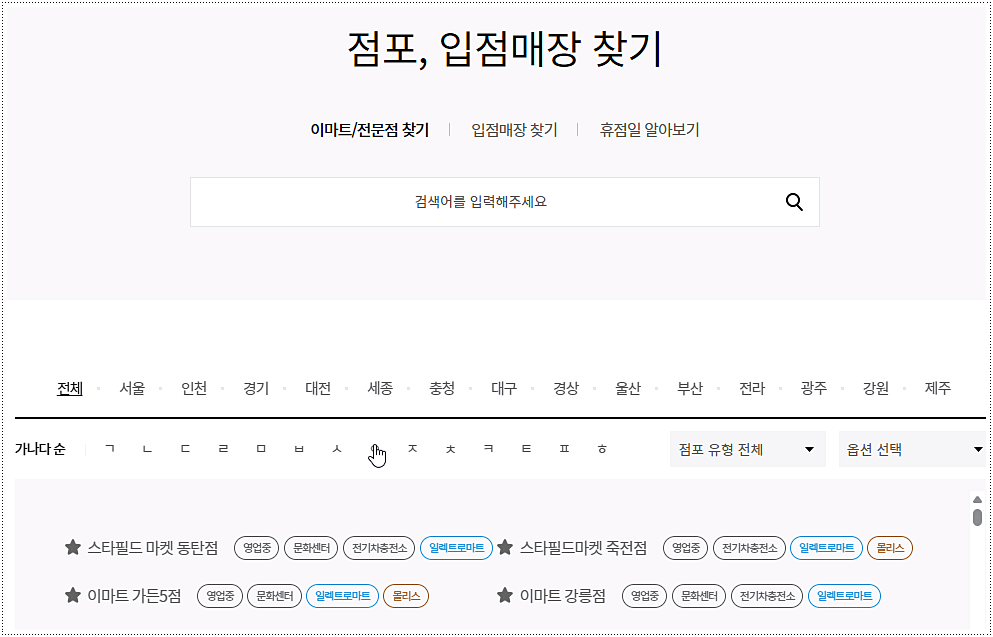Click 몰리스 tag on 스타필드마켓 죽전점

[x=890, y=548]
